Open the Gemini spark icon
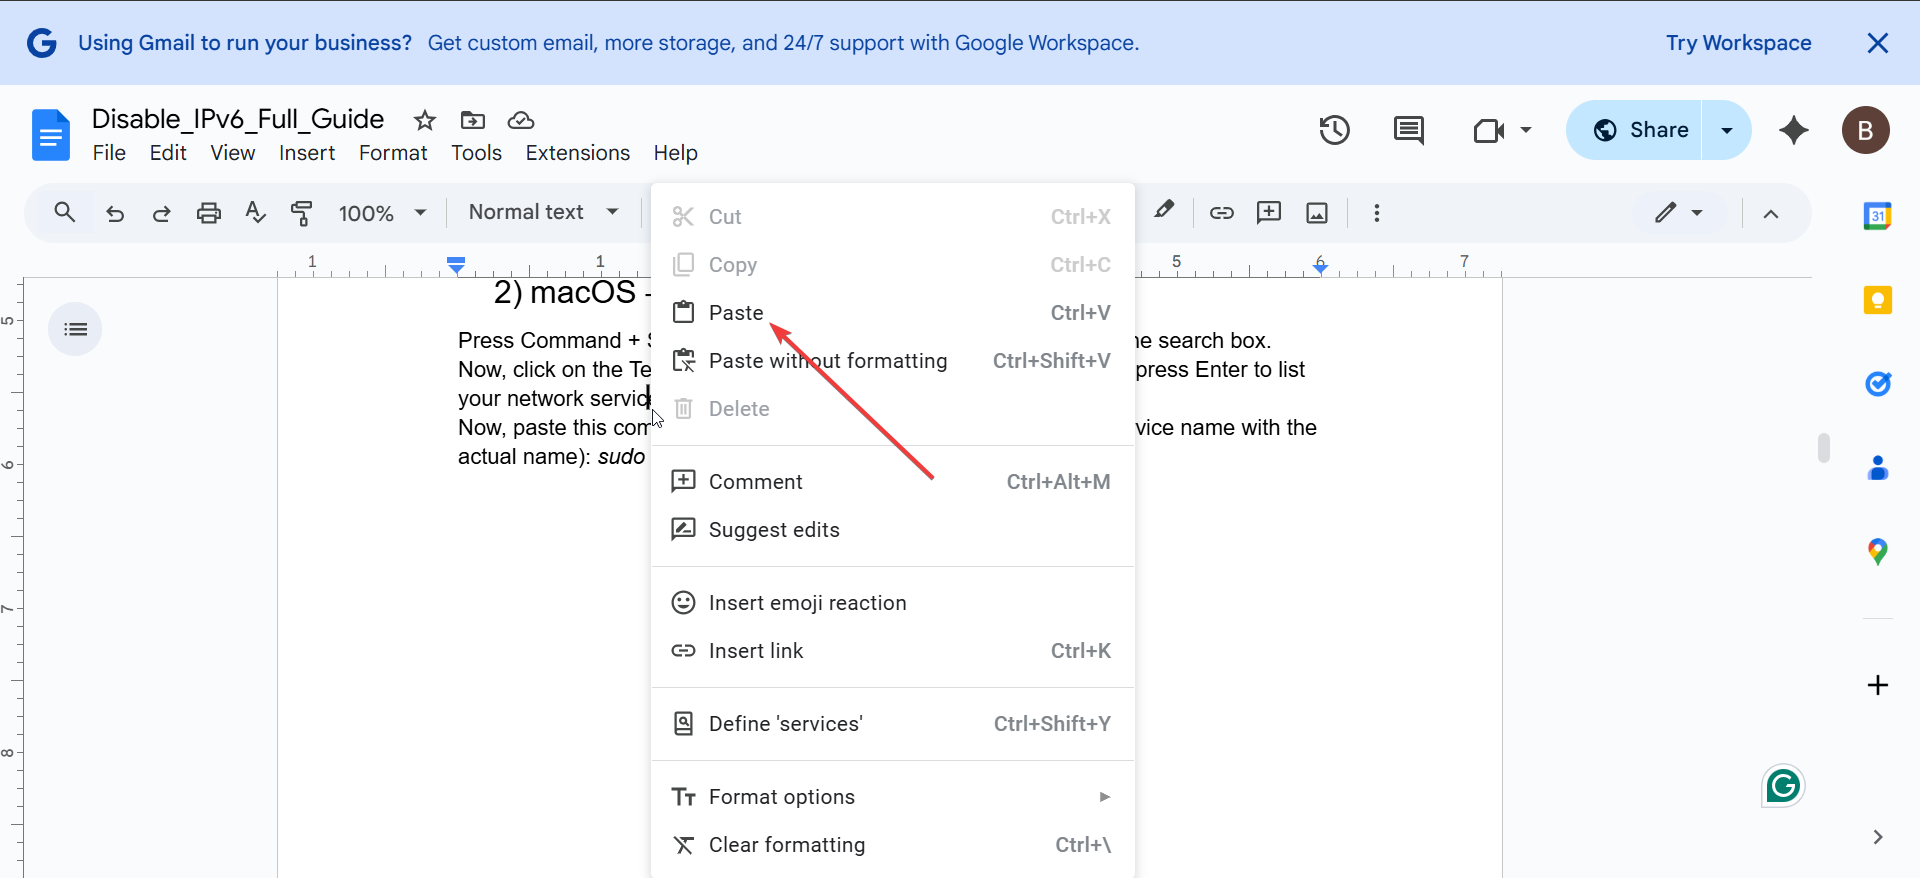 coord(1793,130)
